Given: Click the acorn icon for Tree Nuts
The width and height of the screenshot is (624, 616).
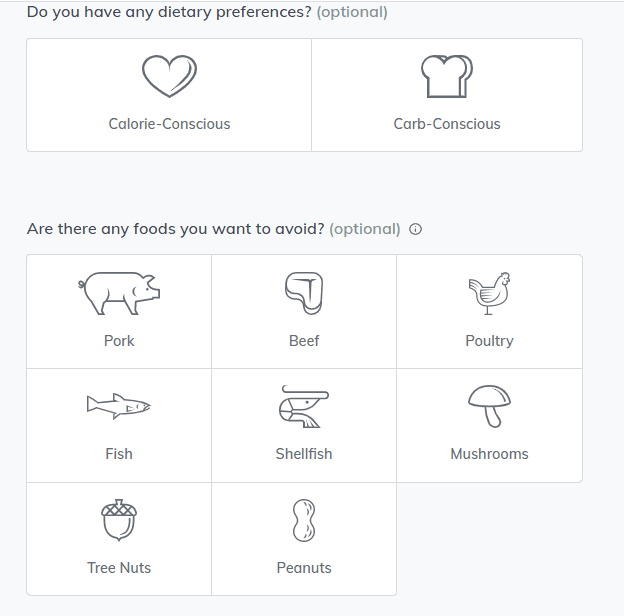Looking at the screenshot, I should (x=119, y=520).
